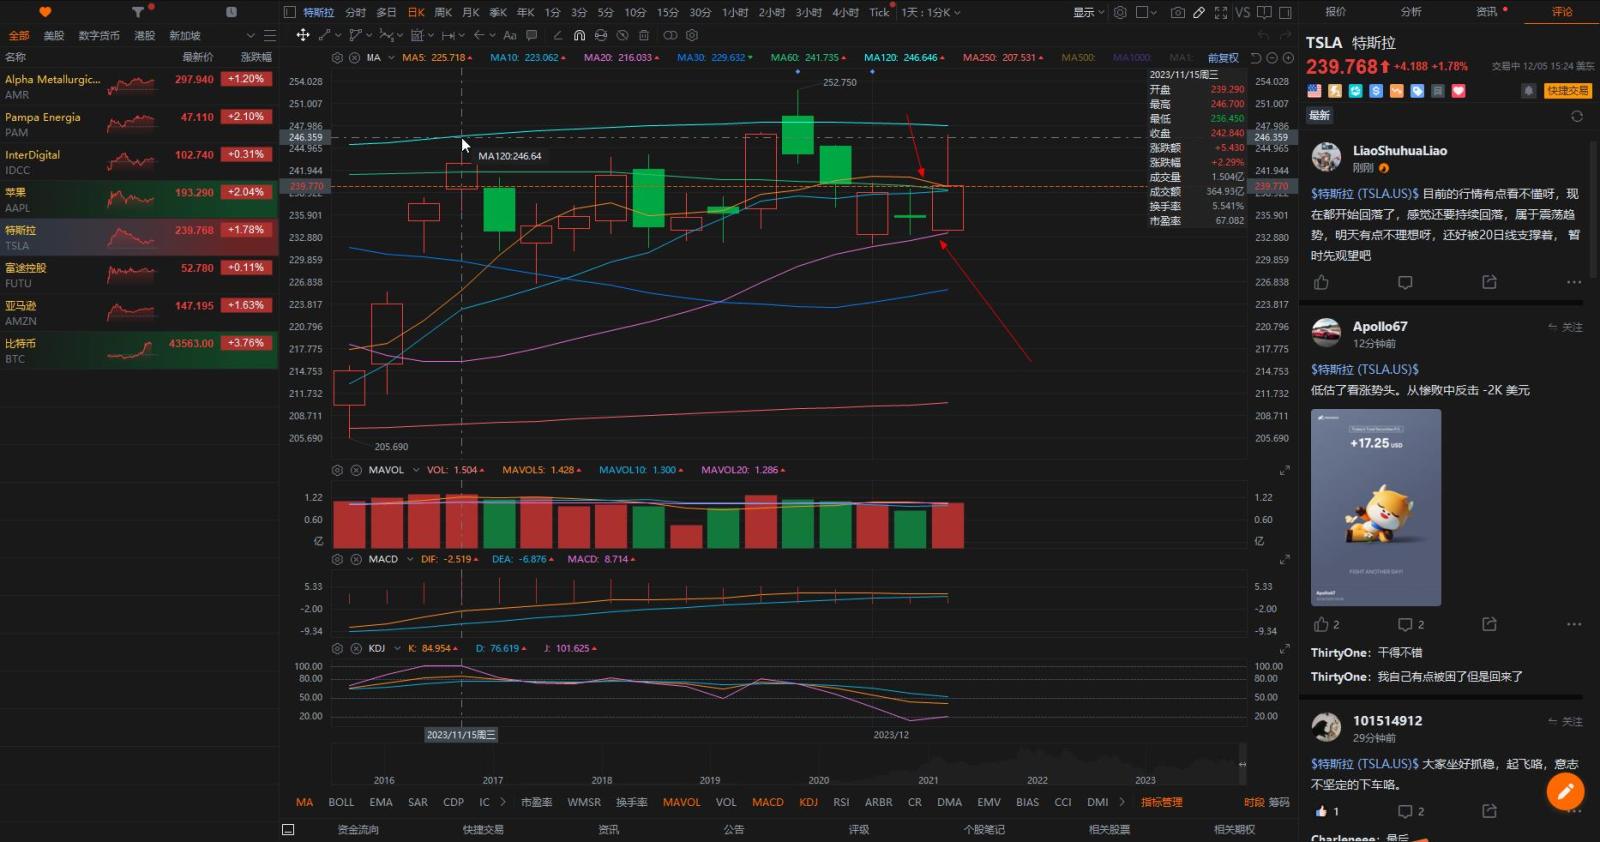Open the 资金流向 bottom tab

[358, 829]
